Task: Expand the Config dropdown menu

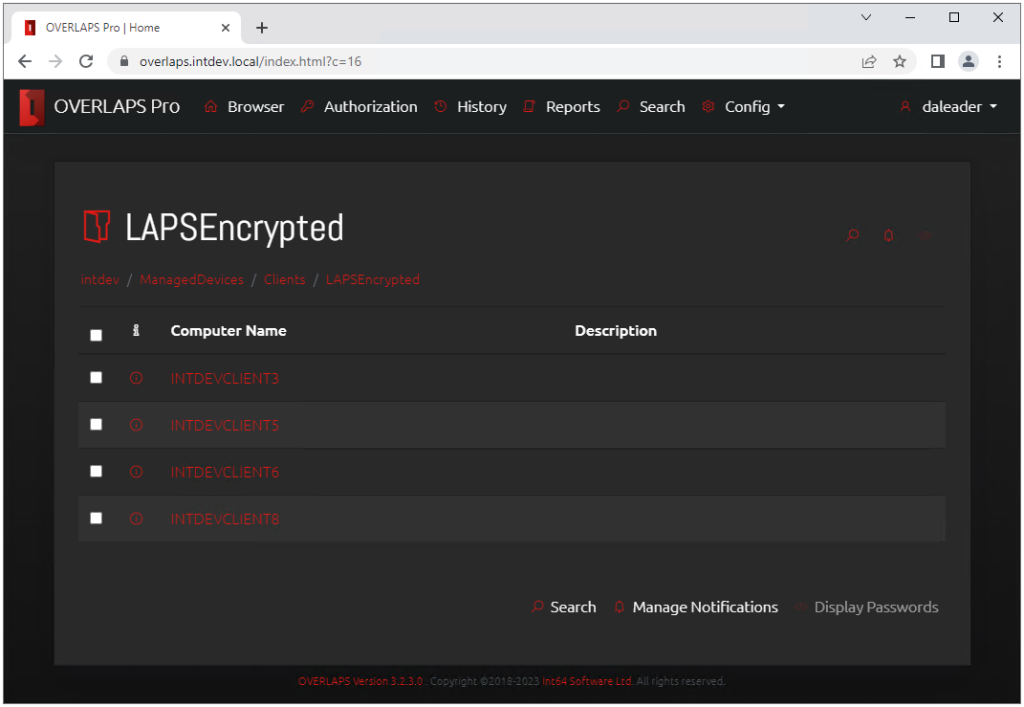Action: [x=743, y=107]
